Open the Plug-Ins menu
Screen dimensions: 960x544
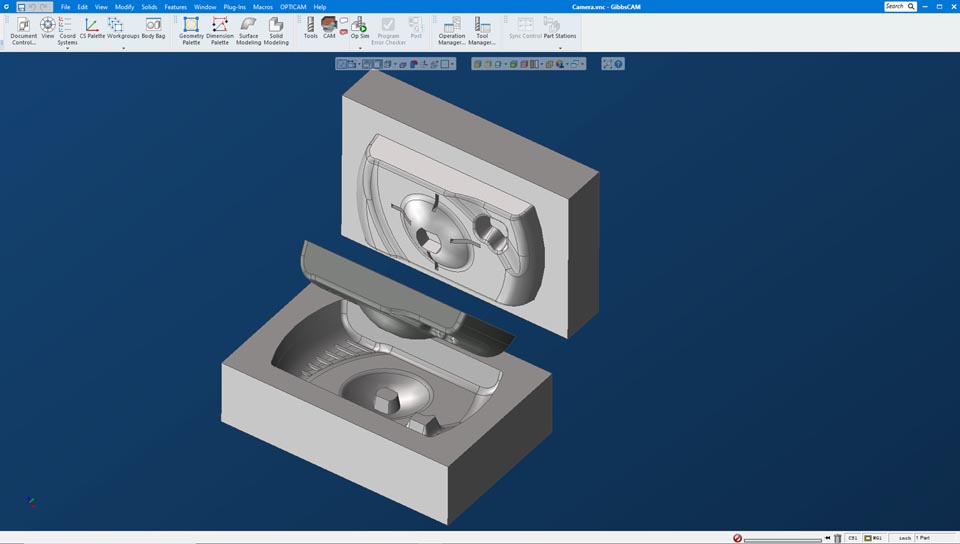point(234,7)
